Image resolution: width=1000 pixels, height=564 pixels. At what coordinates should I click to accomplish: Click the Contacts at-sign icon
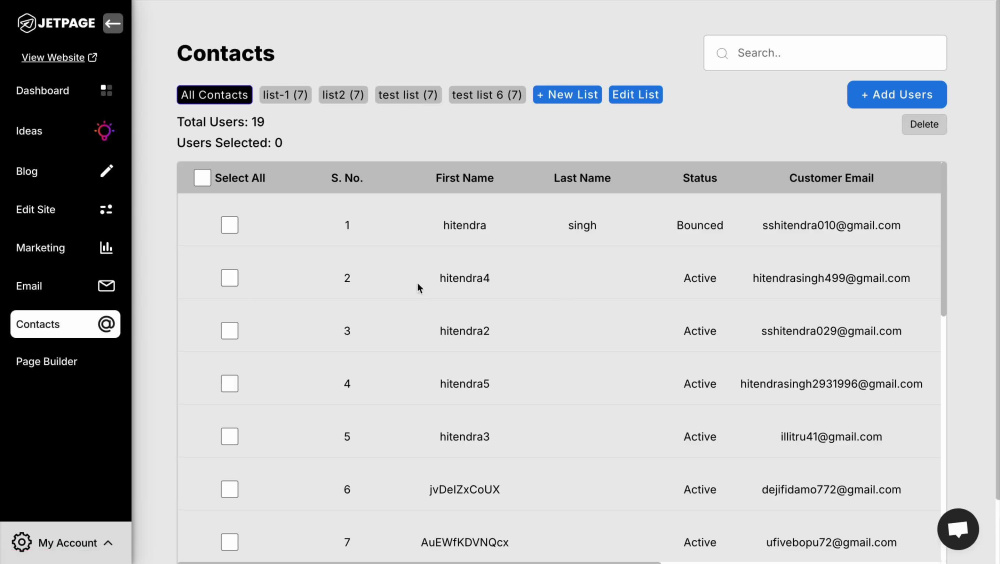(x=107, y=324)
